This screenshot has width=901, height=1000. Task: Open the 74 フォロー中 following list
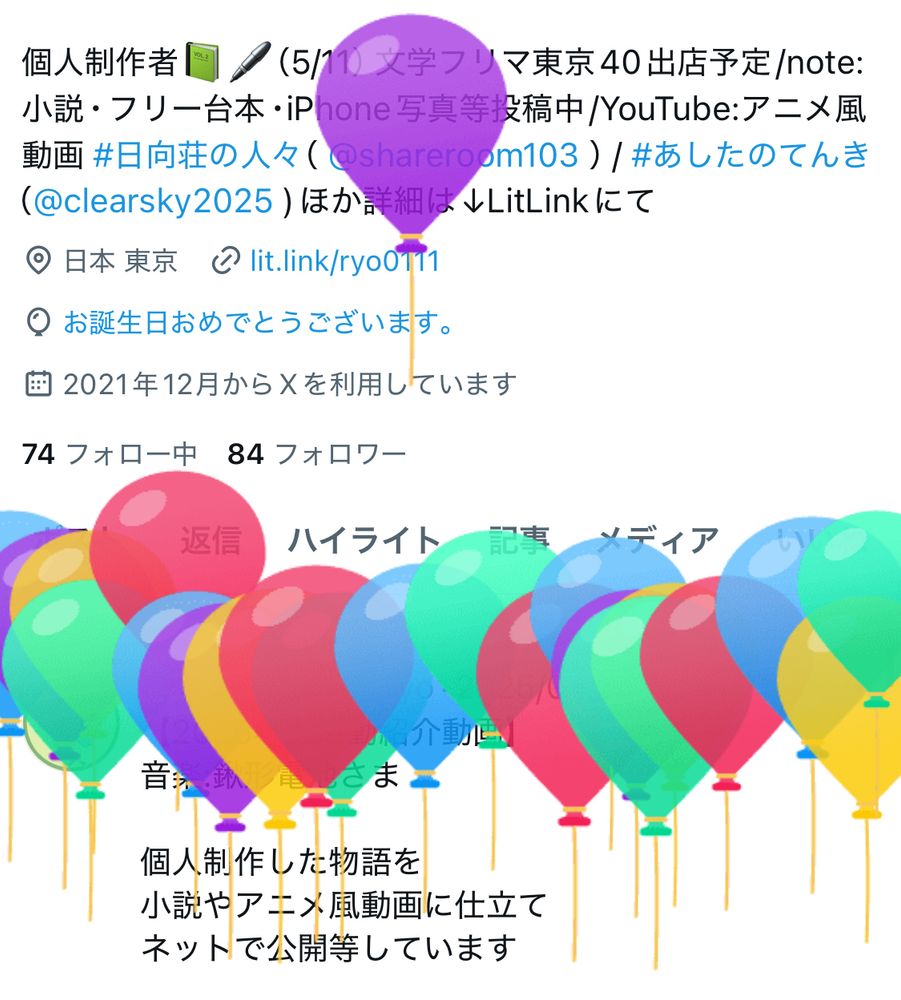coord(109,454)
